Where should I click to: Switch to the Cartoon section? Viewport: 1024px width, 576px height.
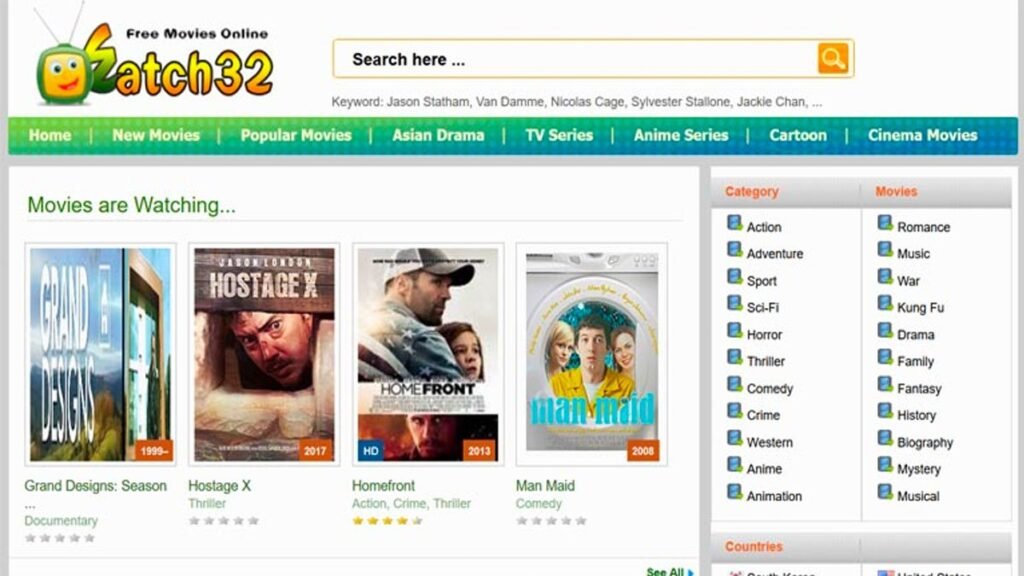click(798, 134)
